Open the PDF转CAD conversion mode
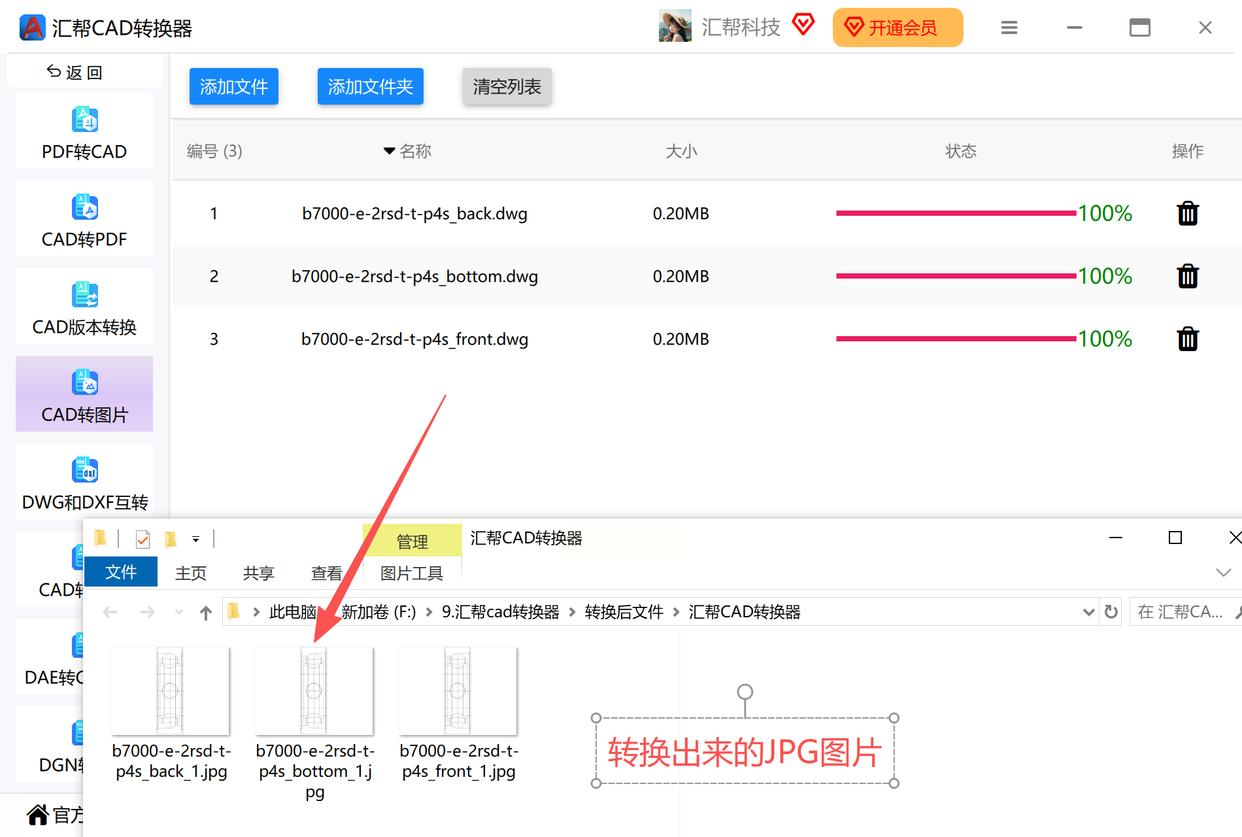Viewport: 1242px width, 837px height. [x=84, y=131]
